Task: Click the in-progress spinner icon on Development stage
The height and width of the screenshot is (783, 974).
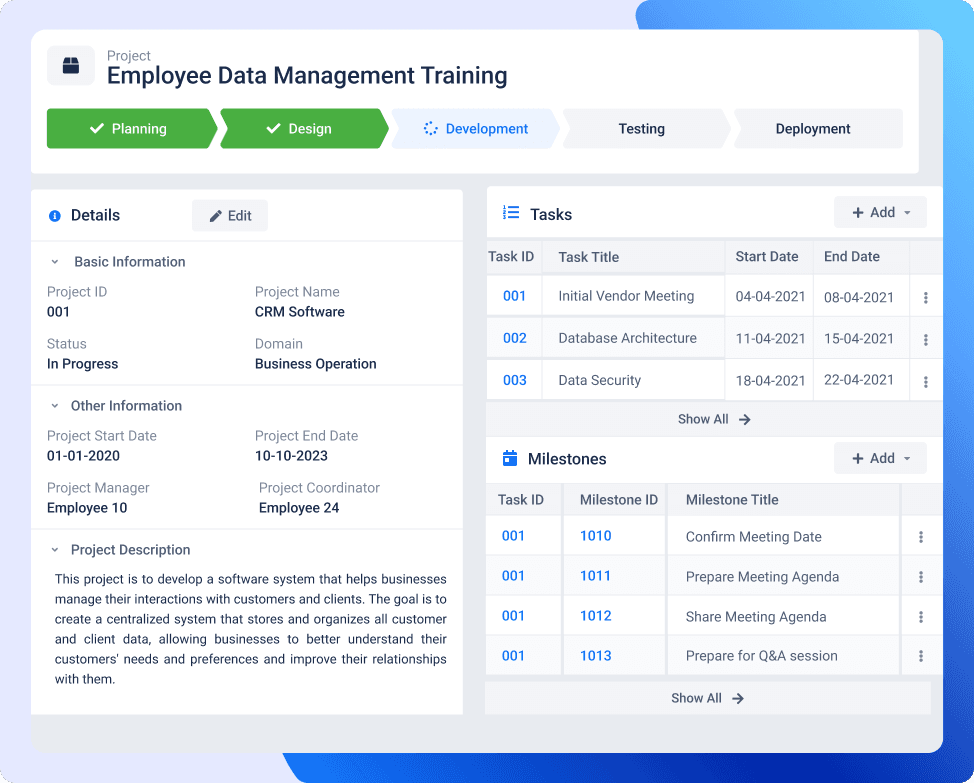Action: click(430, 128)
